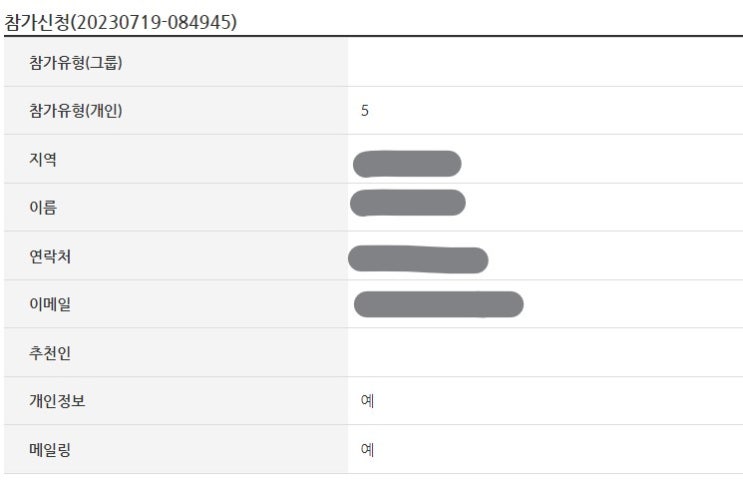
Task: Click the empty 참가유형(그룹) value cell
Action: tap(545, 63)
